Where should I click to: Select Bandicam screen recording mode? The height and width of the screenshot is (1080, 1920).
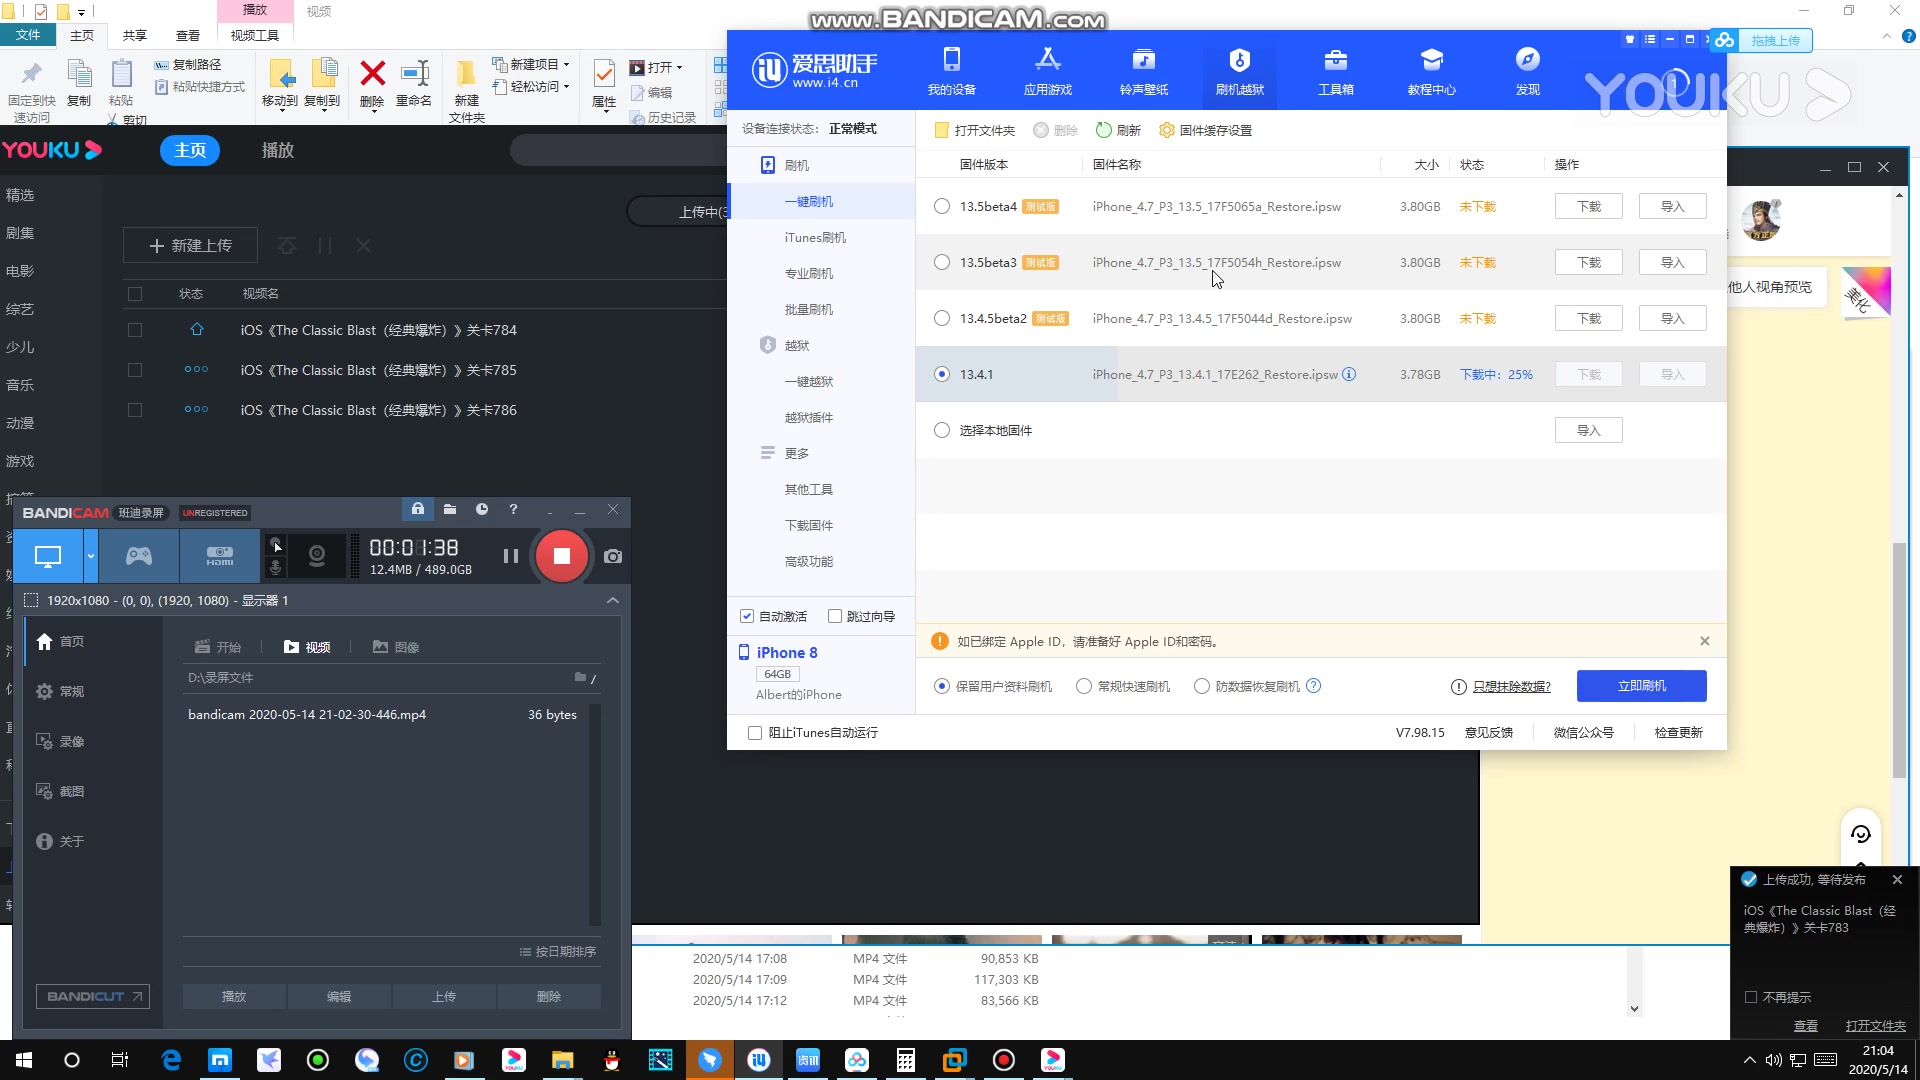tap(48, 556)
